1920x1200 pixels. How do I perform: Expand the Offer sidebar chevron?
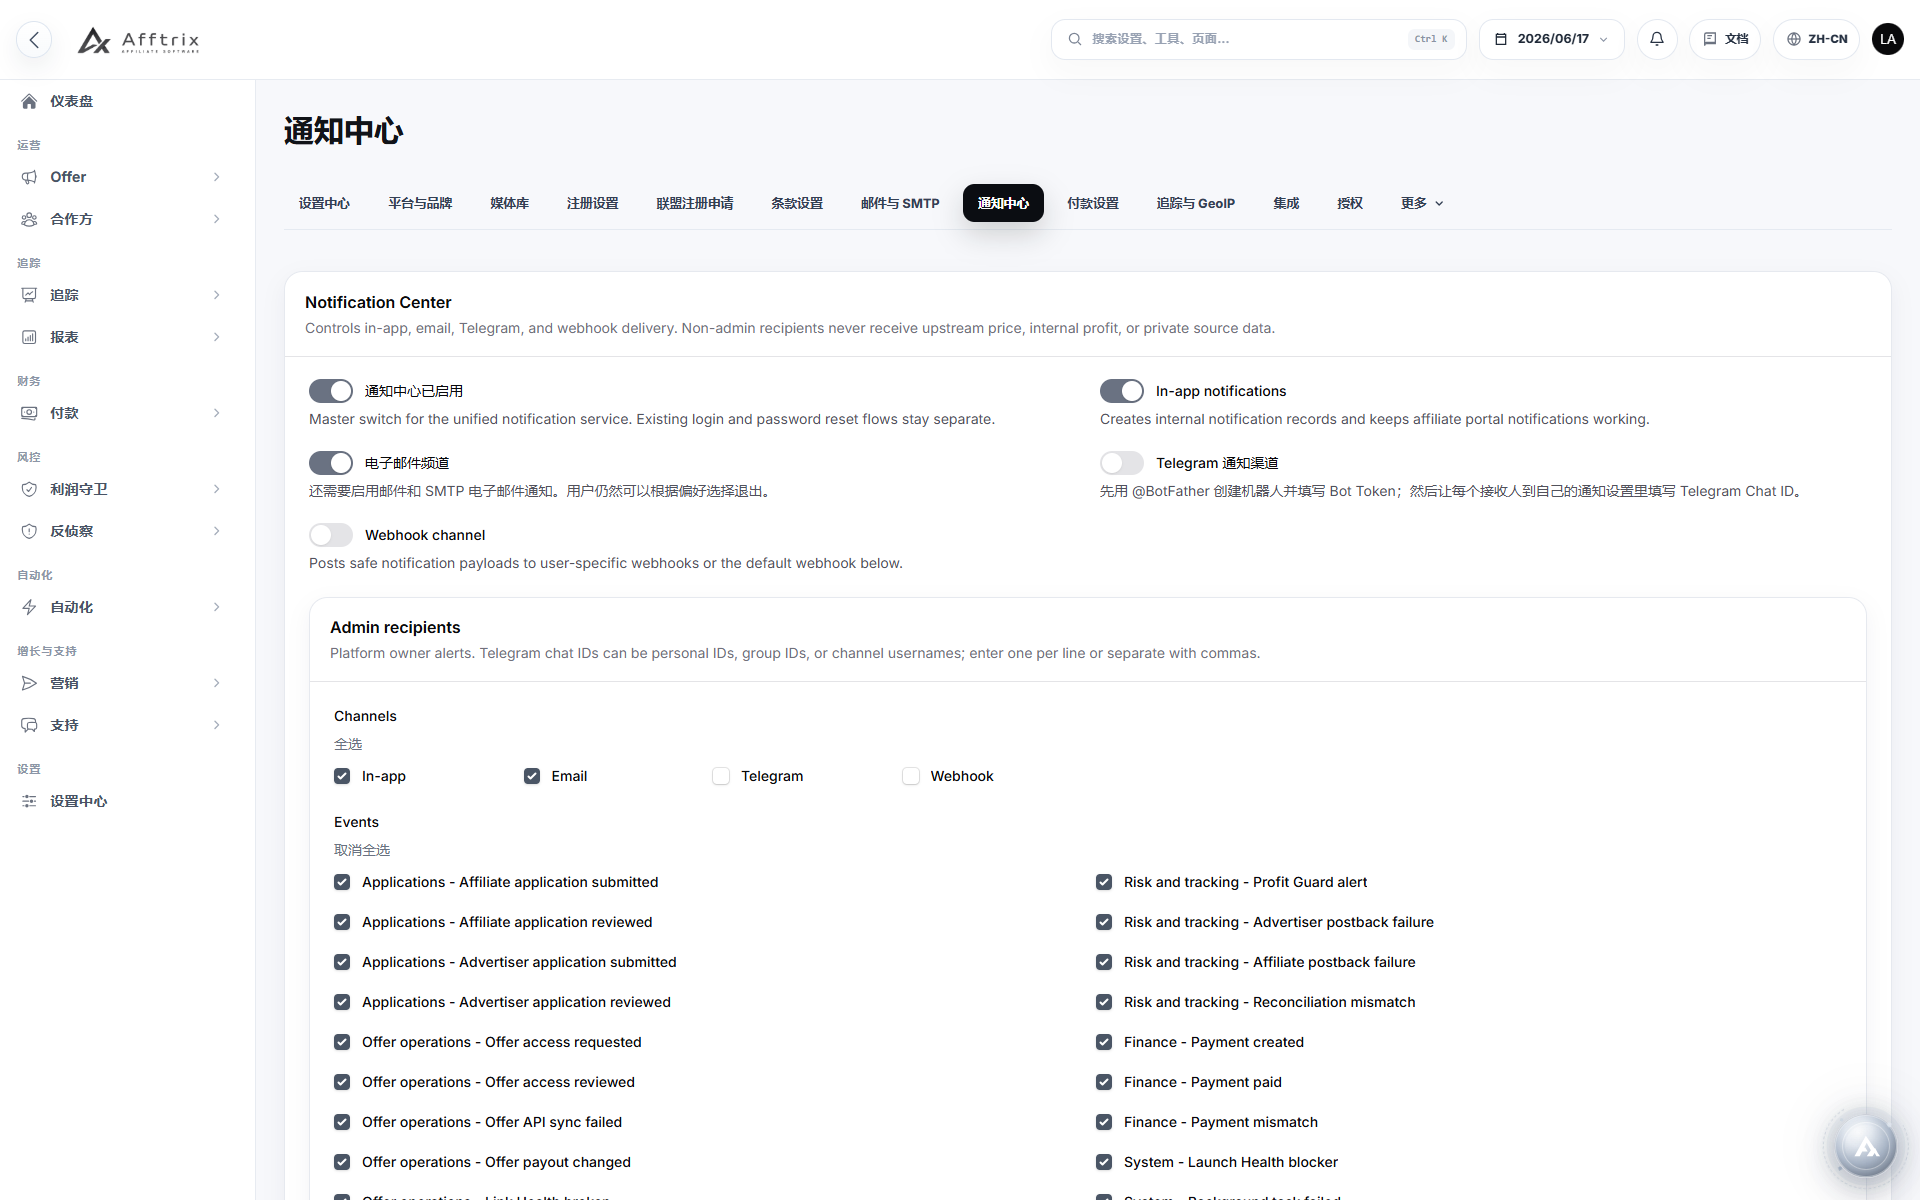click(x=216, y=177)
